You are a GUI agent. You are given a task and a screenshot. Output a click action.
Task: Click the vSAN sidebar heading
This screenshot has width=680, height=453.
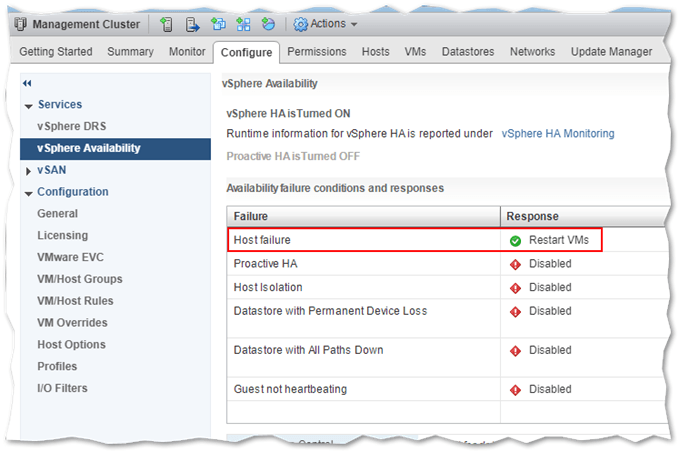(52, 170)
